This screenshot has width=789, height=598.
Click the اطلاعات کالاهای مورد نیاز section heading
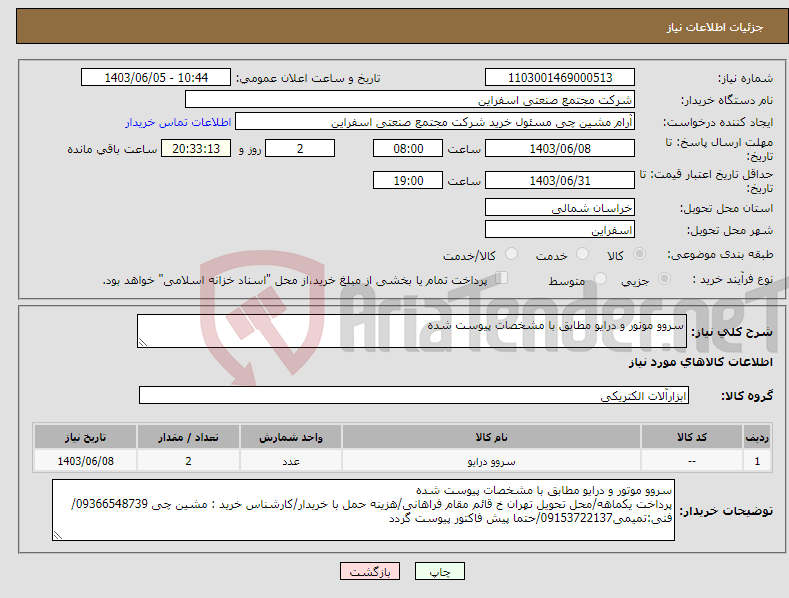point(700,362)
